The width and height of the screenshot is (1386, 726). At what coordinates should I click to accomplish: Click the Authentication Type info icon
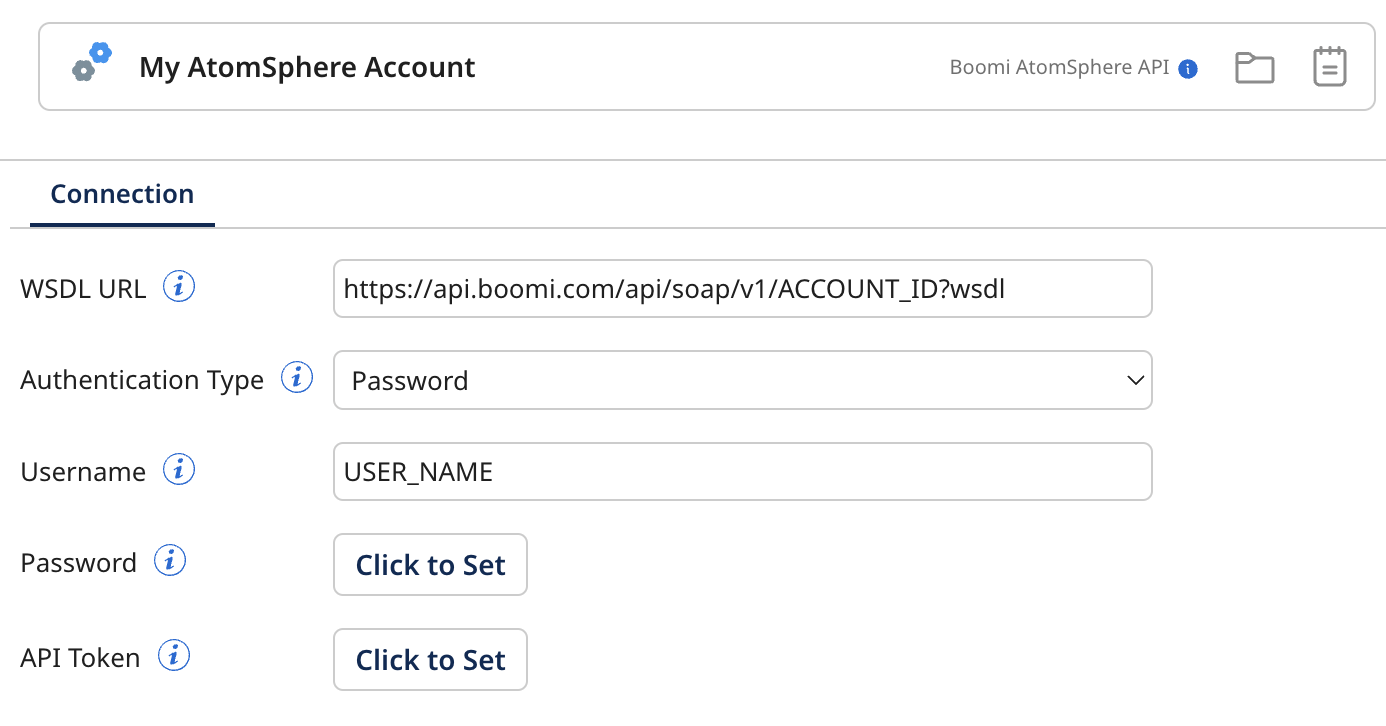click(296, 377)
